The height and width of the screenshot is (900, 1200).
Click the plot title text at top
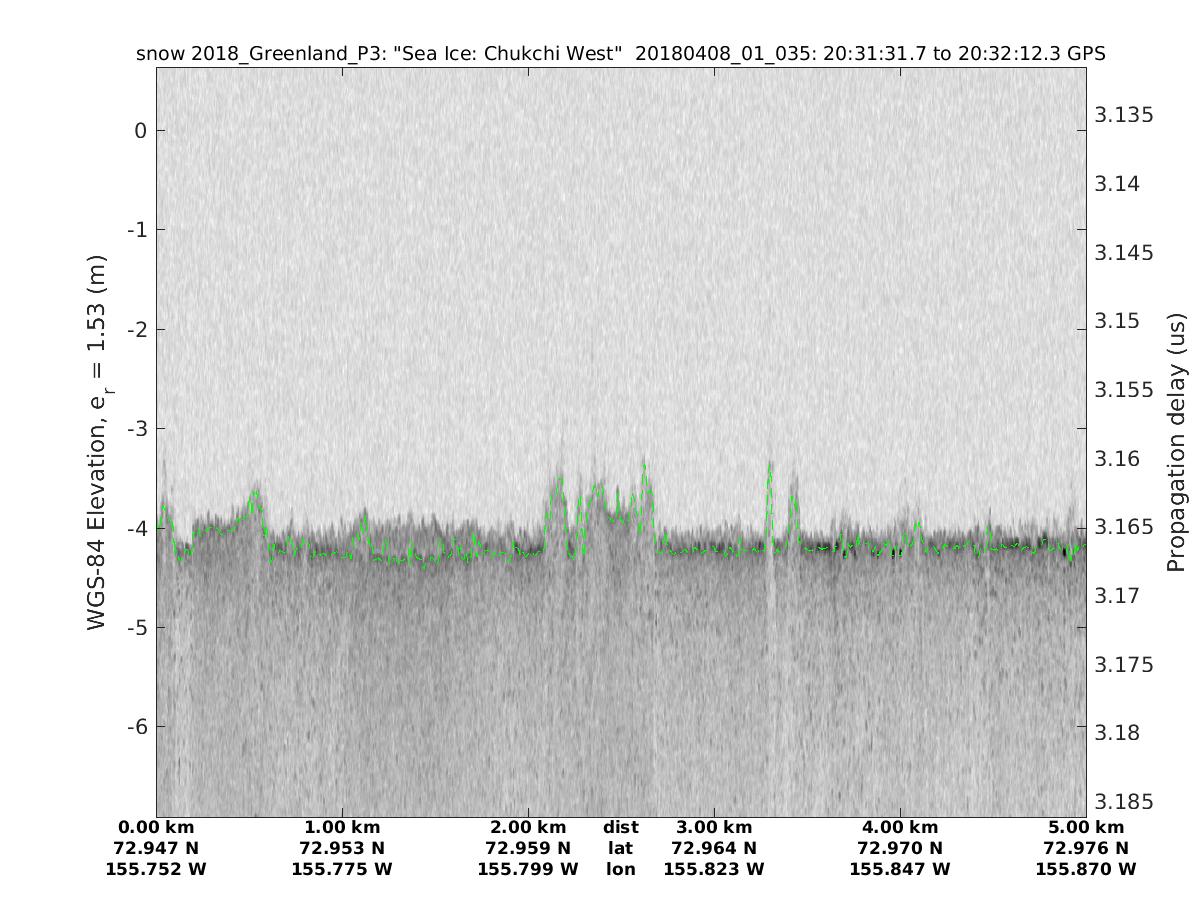coord(620,54)
